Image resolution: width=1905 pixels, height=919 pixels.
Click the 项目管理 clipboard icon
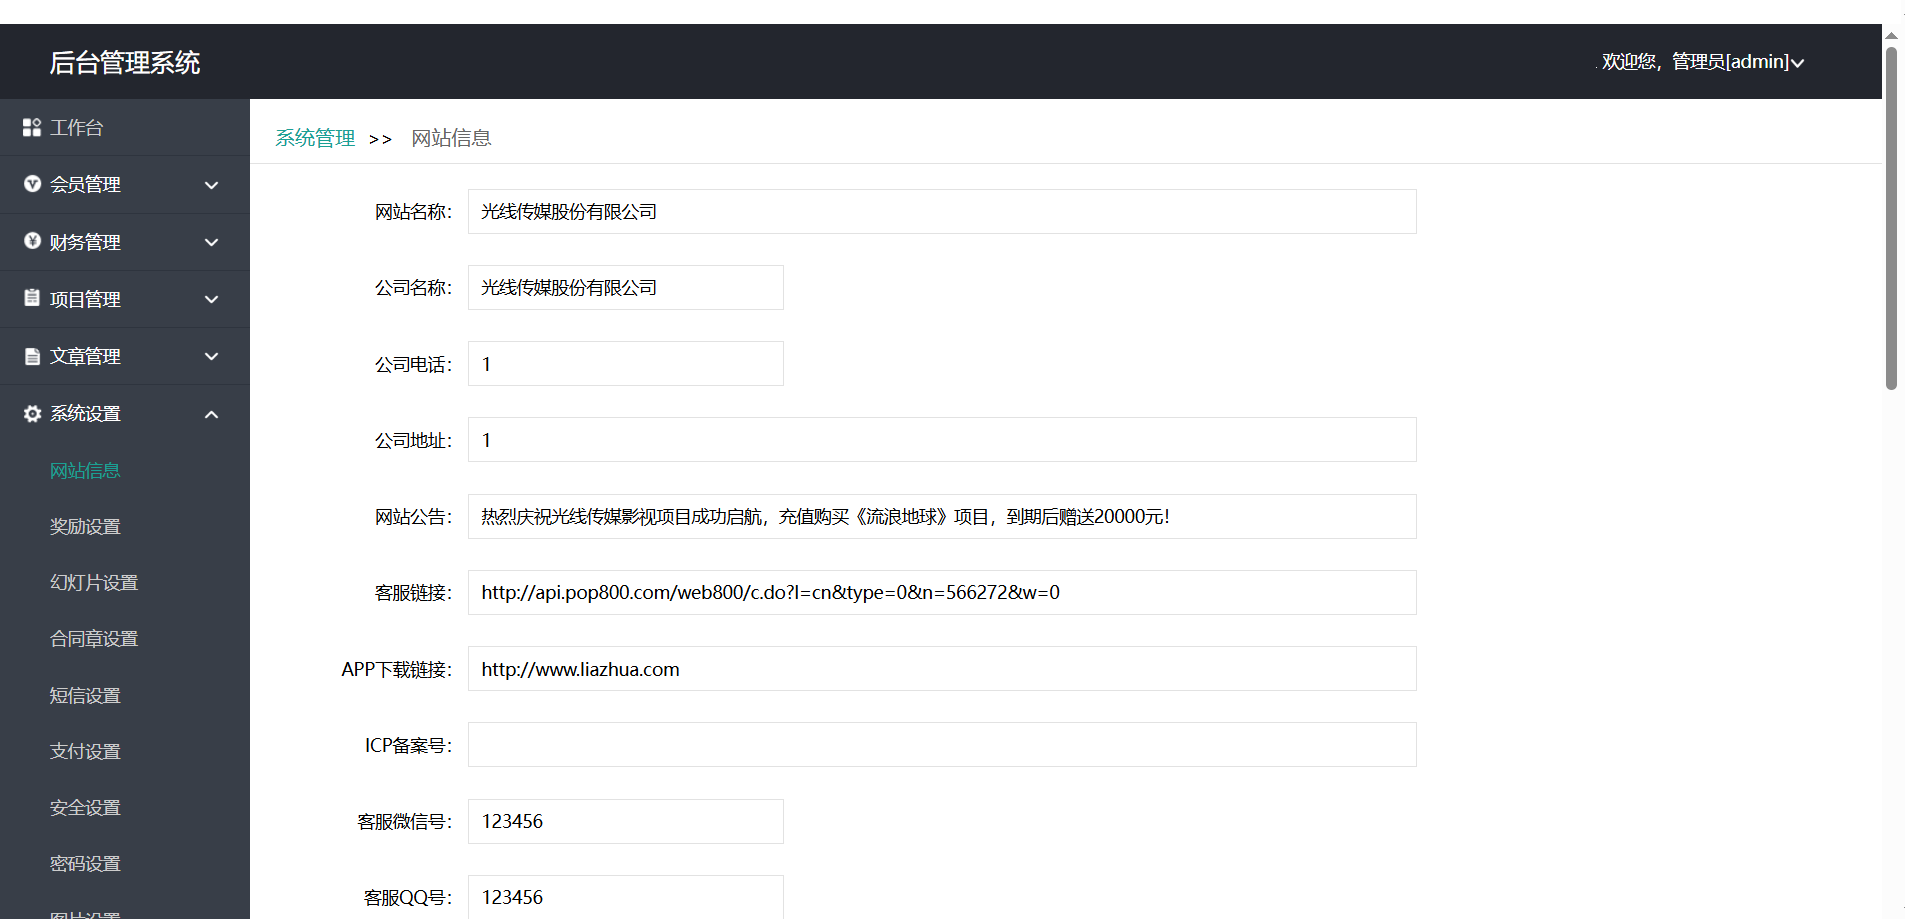32,298
